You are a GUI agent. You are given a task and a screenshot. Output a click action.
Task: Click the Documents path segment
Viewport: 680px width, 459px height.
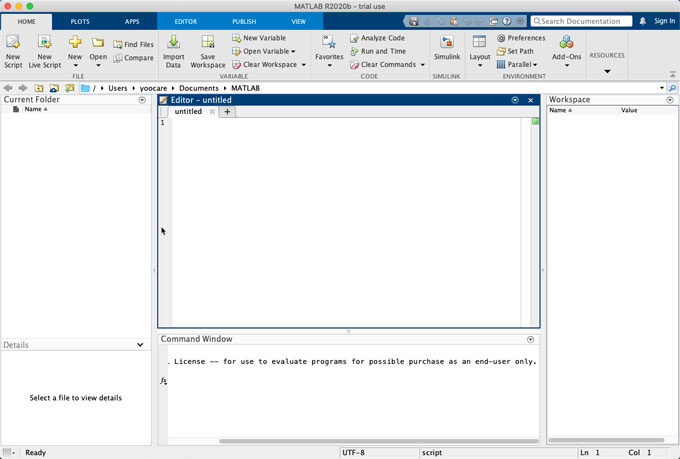point(199,88)
